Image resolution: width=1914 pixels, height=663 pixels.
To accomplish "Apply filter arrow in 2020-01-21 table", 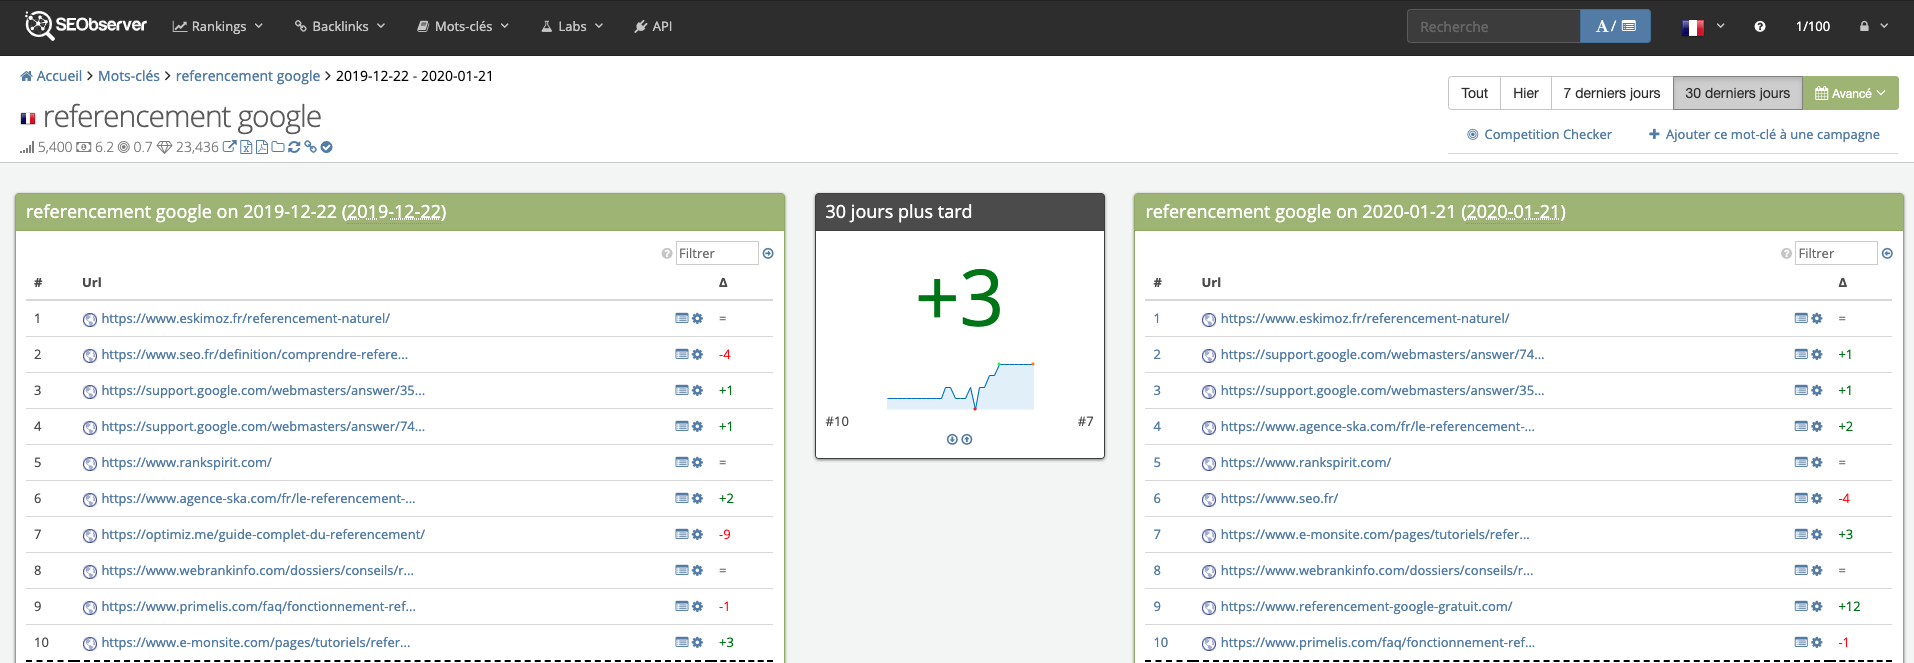I will pyautogui.click(x=1887, y=254).
